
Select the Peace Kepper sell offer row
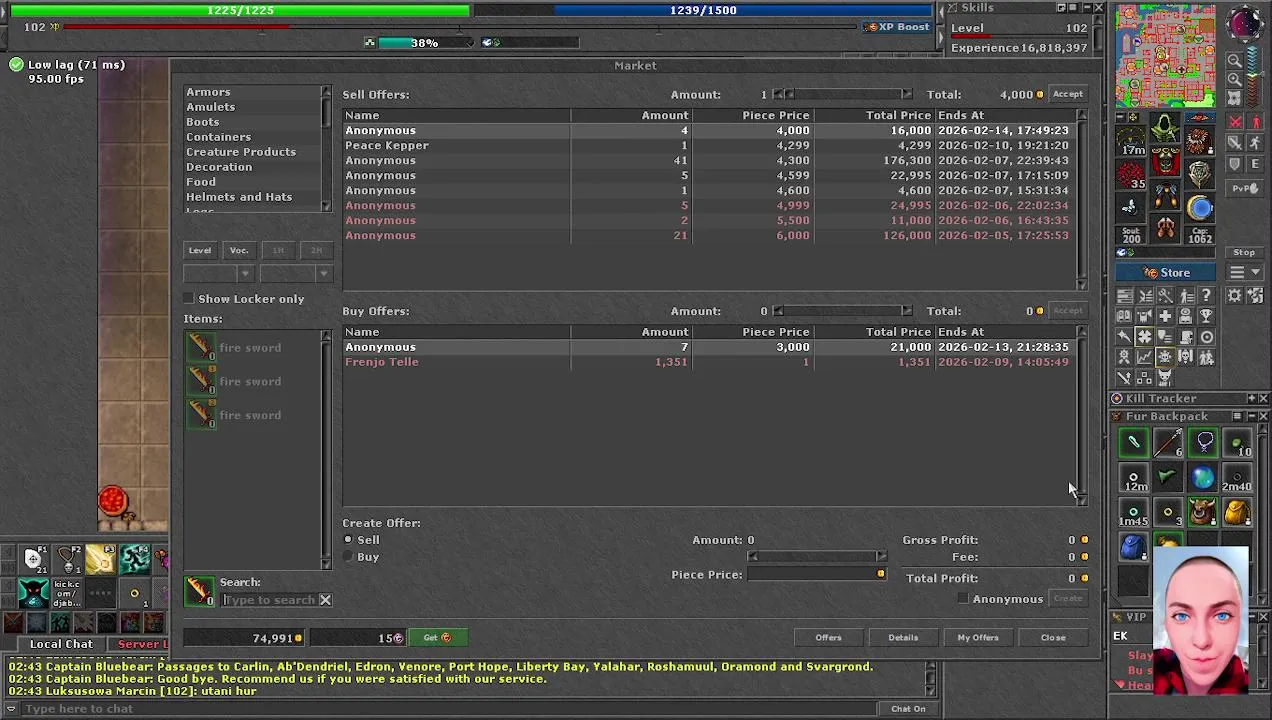click(x=711, y=146)
